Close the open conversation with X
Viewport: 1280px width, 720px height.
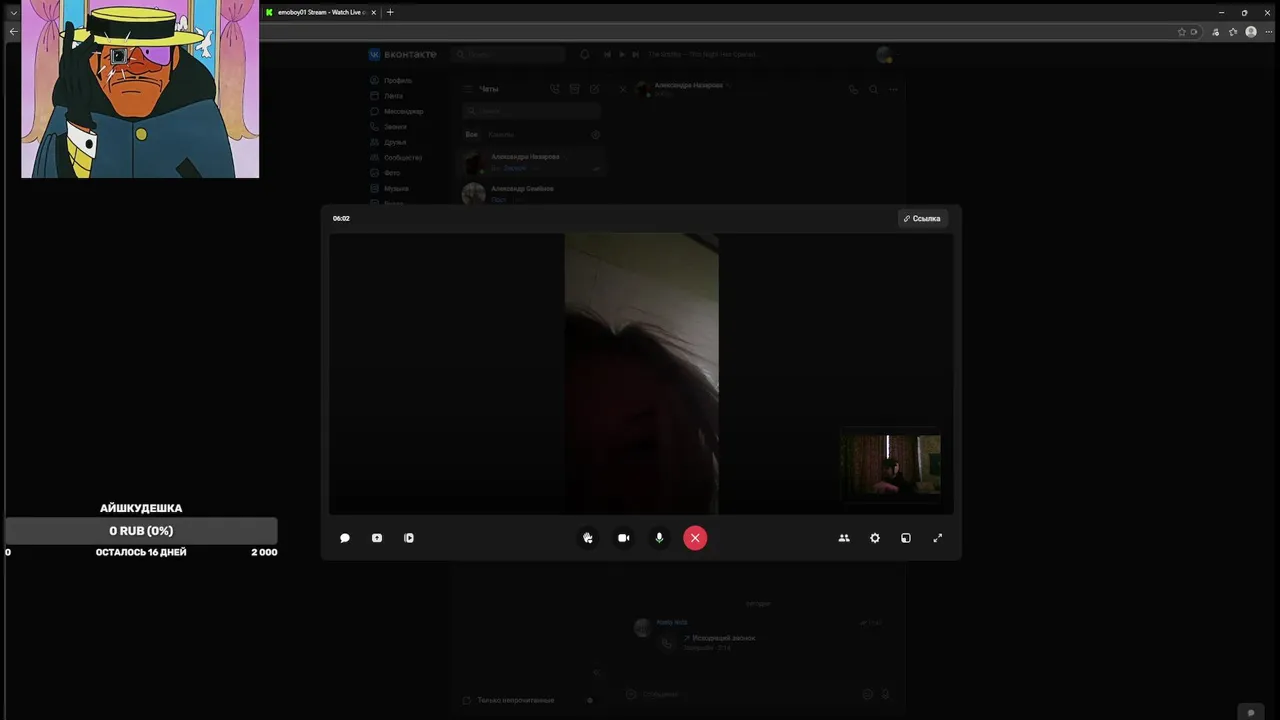[623, 89]
